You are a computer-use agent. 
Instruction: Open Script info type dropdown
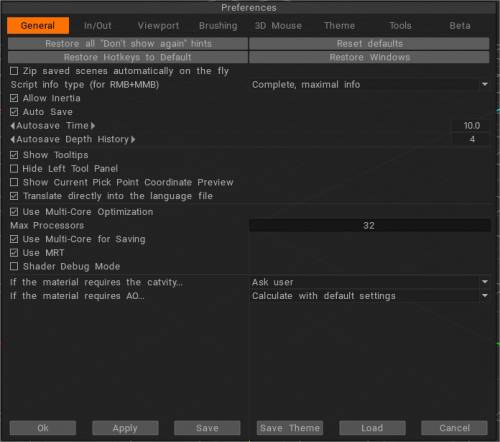pos(370,85)
